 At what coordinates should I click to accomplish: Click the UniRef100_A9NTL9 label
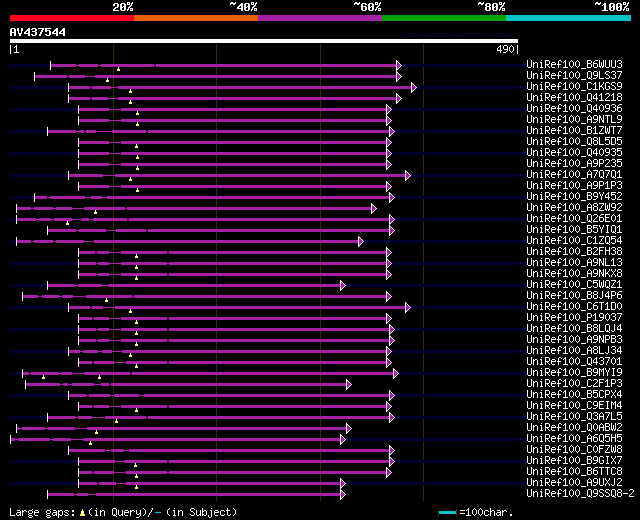coord(574,120)
